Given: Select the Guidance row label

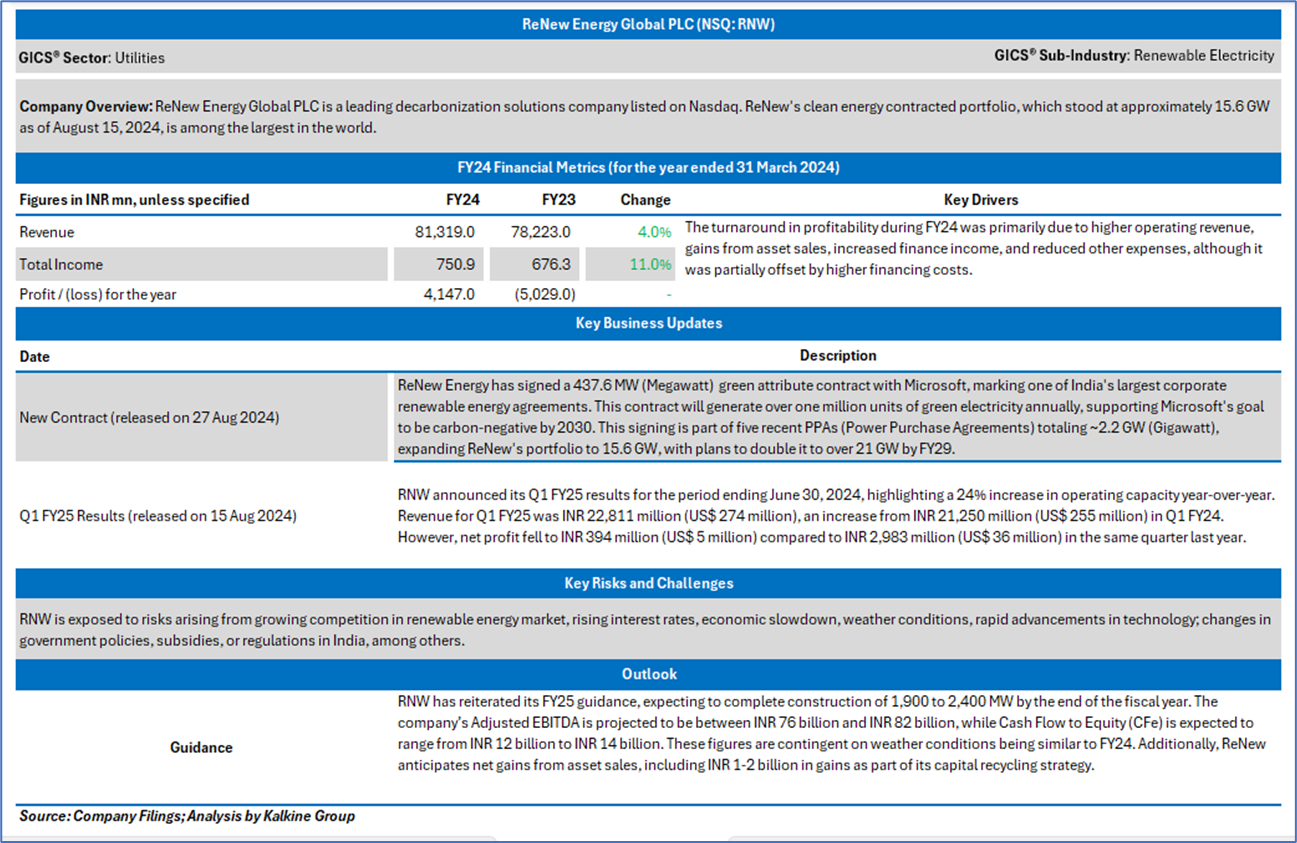Looking at the screenshot, I should (x=201, y=747).
